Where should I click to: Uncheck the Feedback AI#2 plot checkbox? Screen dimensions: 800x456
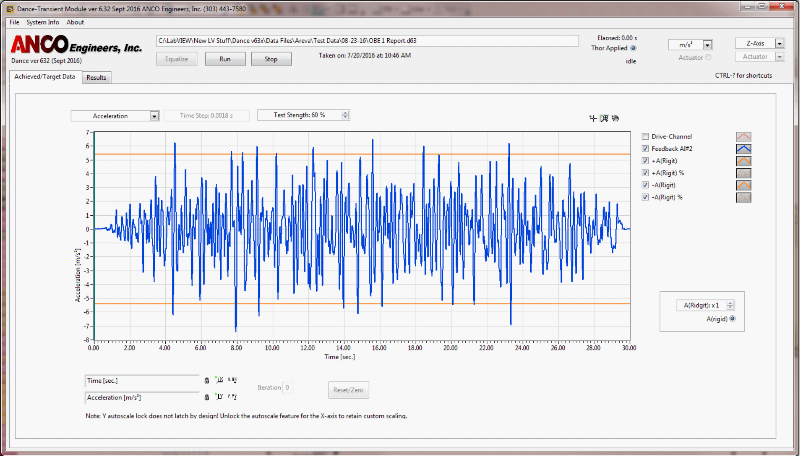(x=645, y=148)
